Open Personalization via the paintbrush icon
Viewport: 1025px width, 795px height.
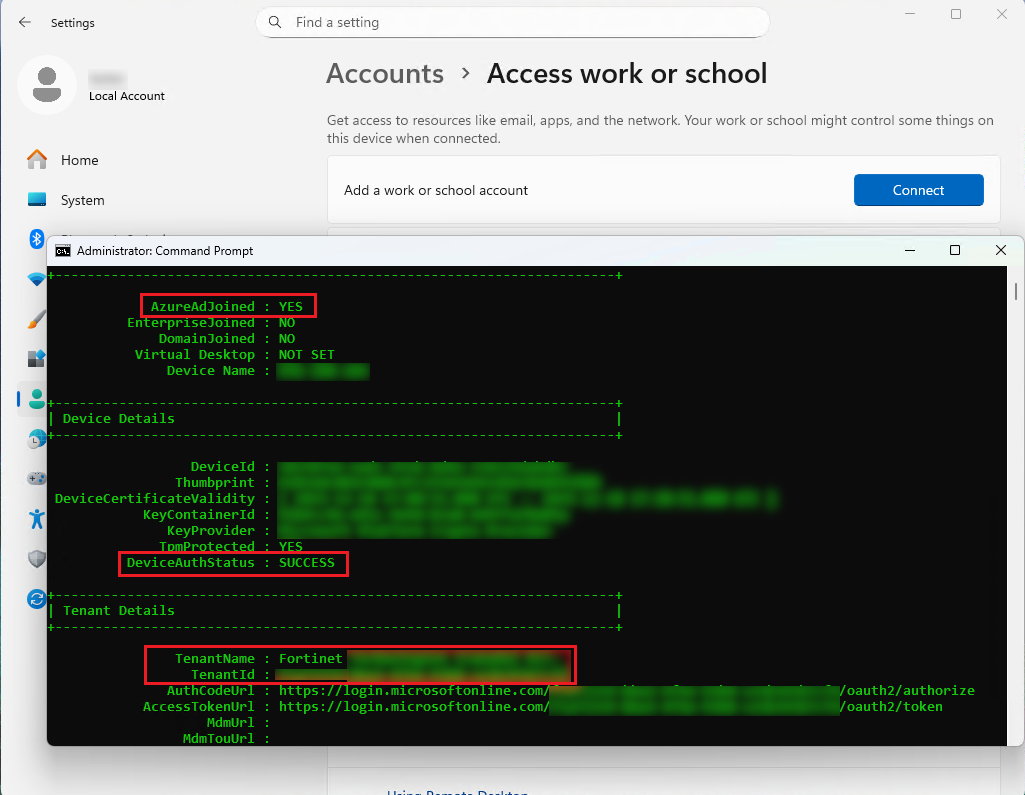coord(36,318)
